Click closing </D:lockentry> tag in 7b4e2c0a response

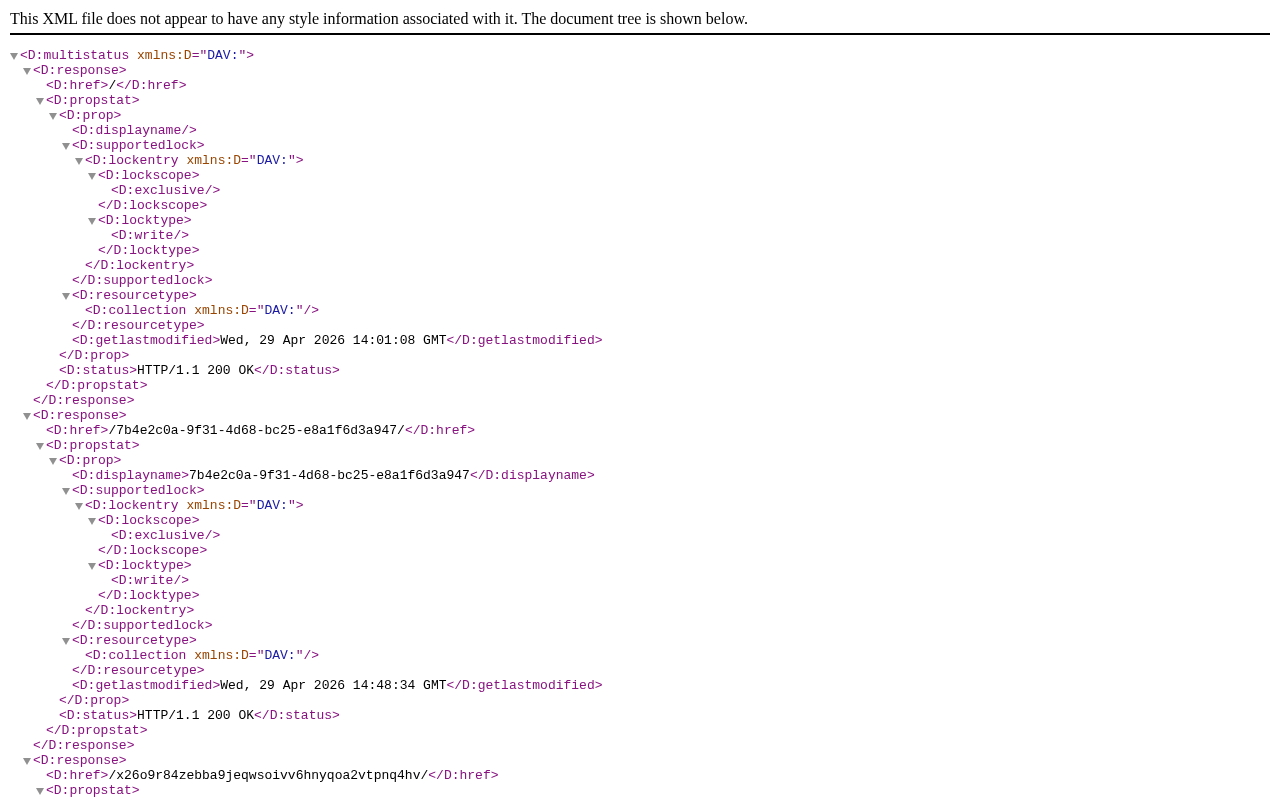139,610
